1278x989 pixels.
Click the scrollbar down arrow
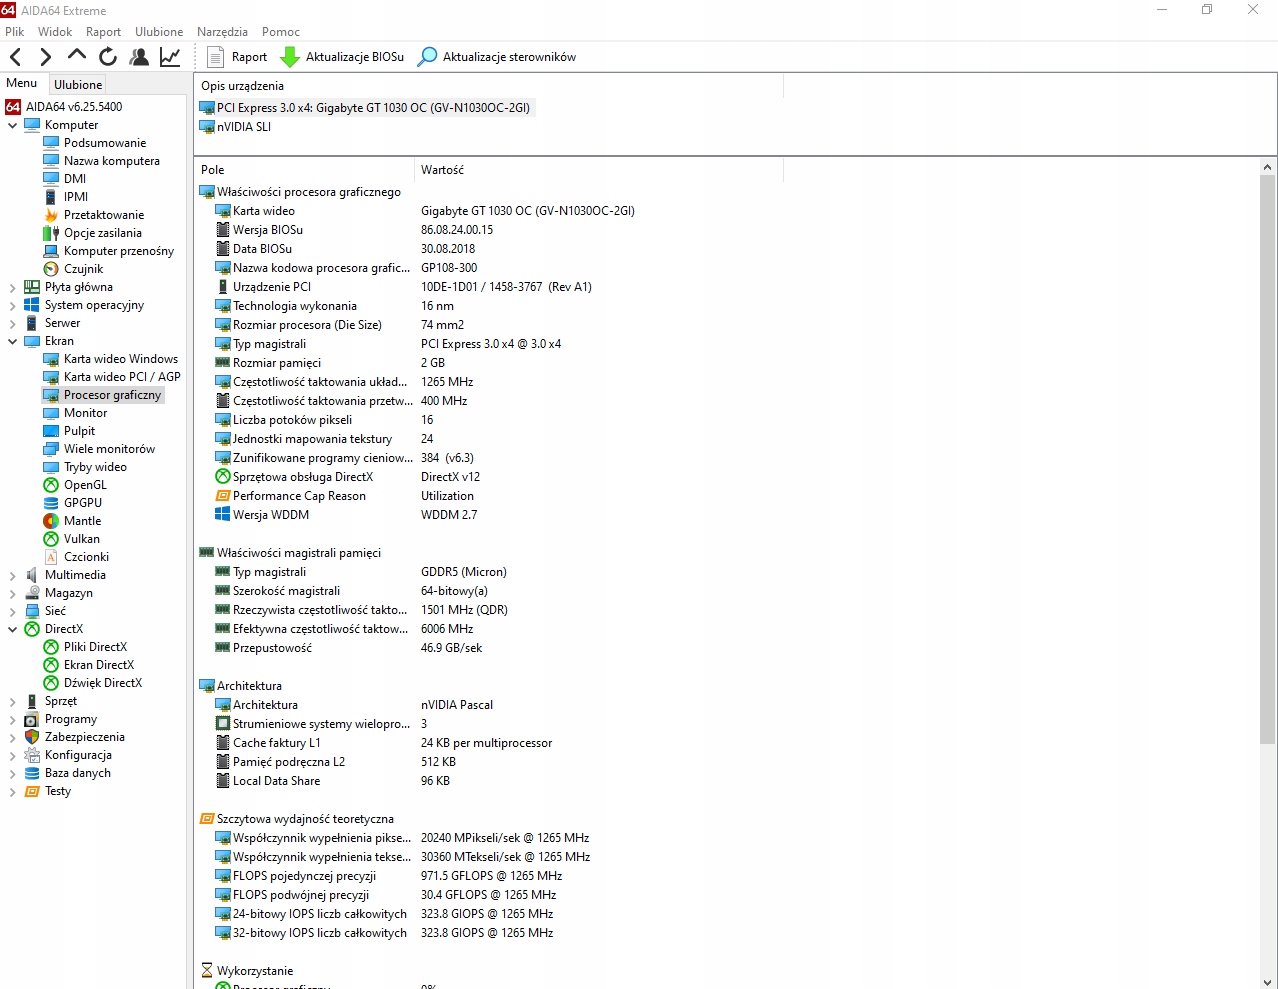pos(1267,982)
